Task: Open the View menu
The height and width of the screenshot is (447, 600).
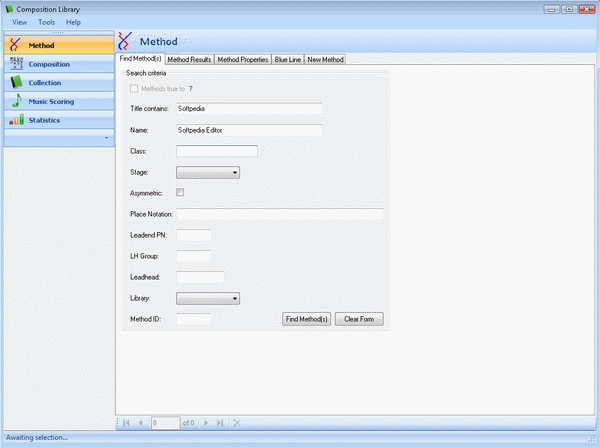Action: 20,22
